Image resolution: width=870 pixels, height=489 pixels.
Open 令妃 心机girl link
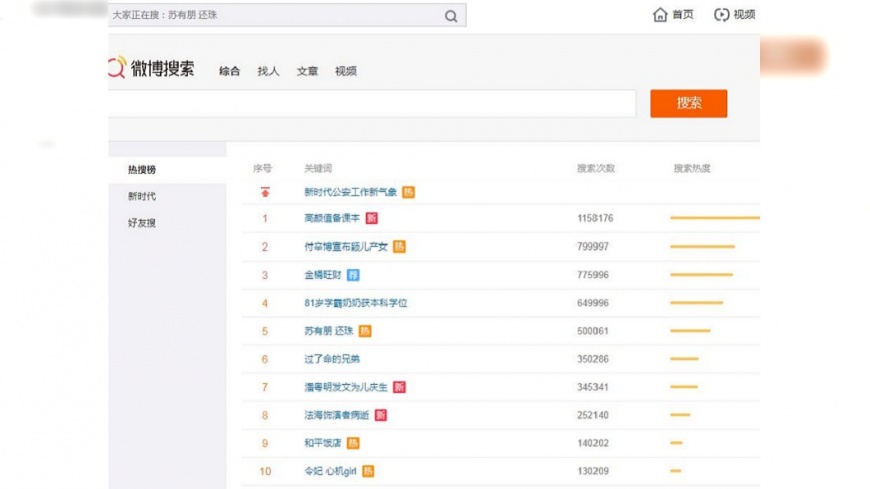pos(330,471)
